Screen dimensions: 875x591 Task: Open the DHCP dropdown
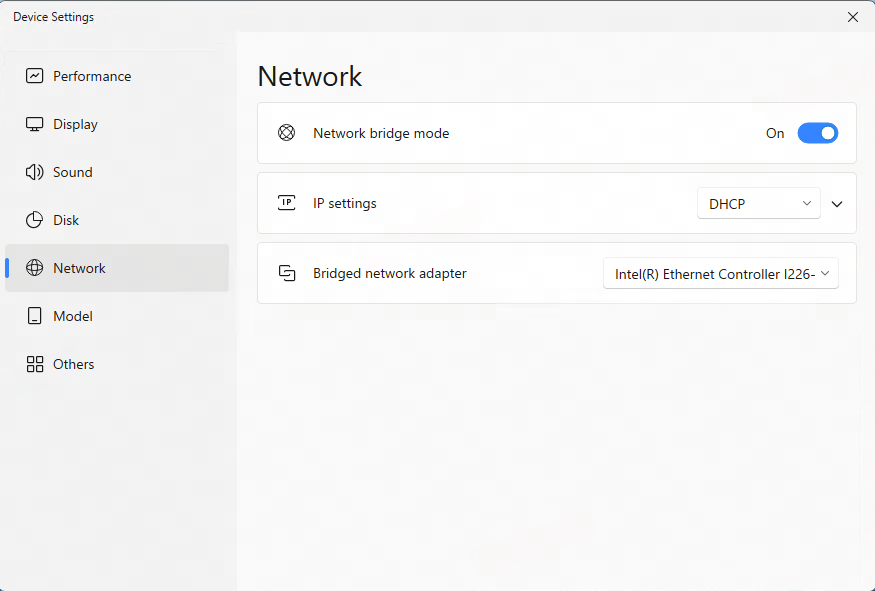tap(758, 203)
